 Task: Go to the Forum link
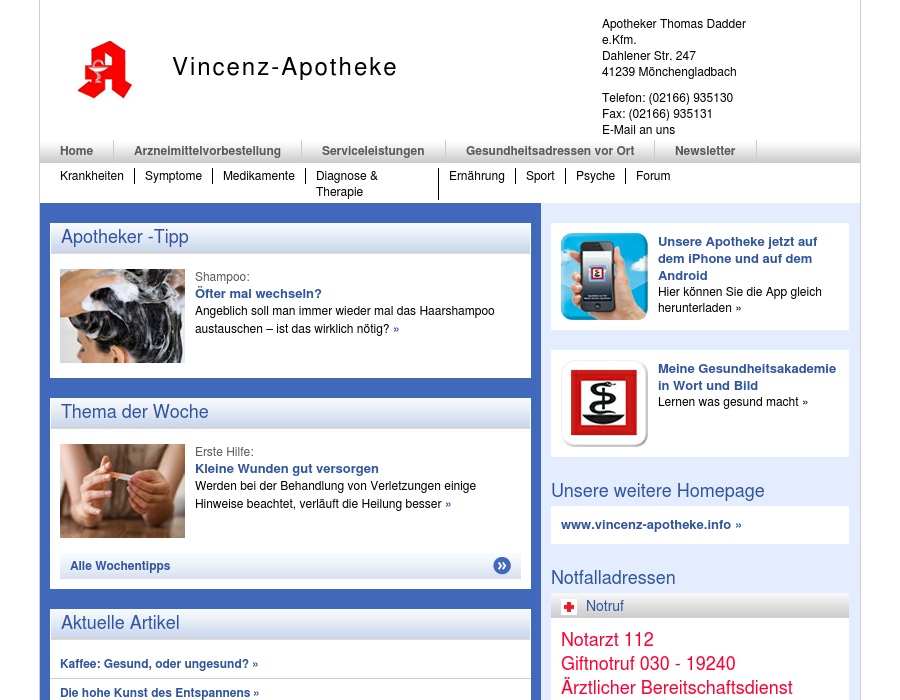coord(653,176)
